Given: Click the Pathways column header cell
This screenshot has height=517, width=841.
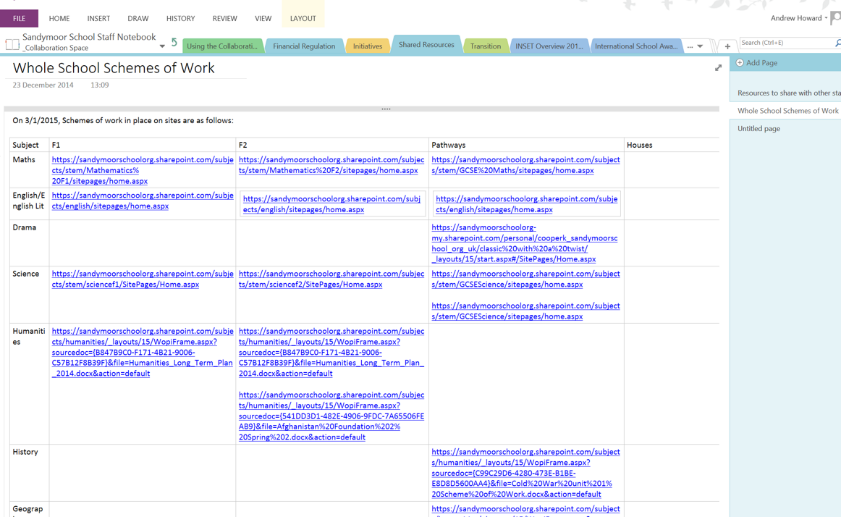Looking at the screenshot, I should (x=526, y=145).
